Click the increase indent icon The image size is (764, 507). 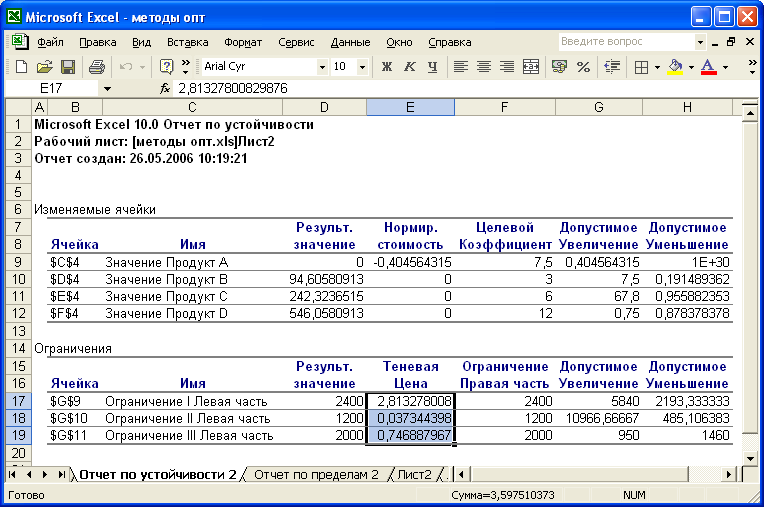pyautogui.click(x=611, y=67)
